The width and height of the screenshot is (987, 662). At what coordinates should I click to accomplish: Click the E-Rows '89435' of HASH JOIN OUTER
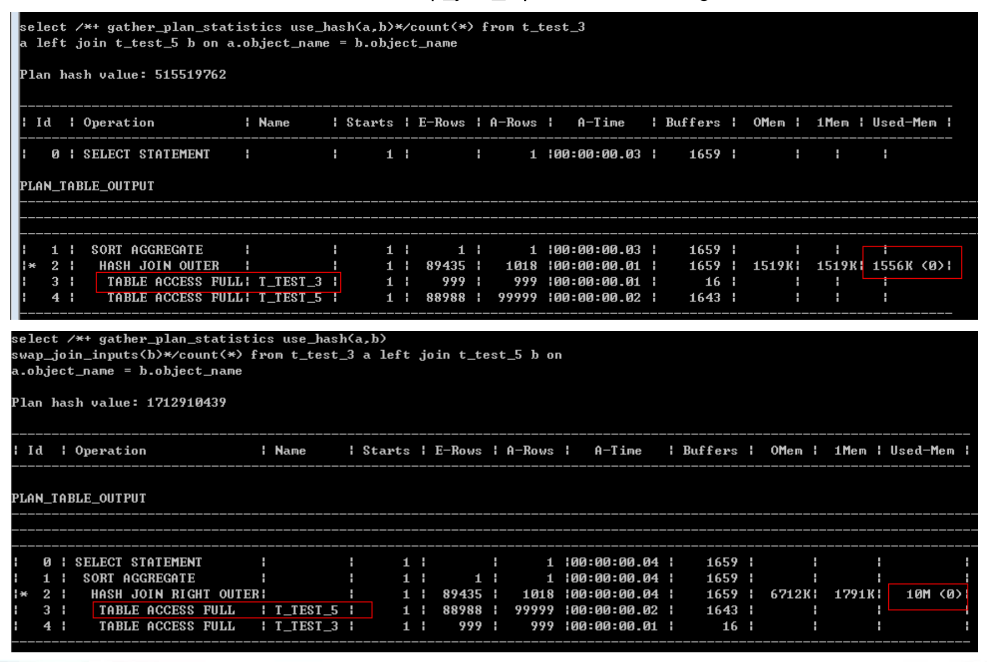click(446, 266)
